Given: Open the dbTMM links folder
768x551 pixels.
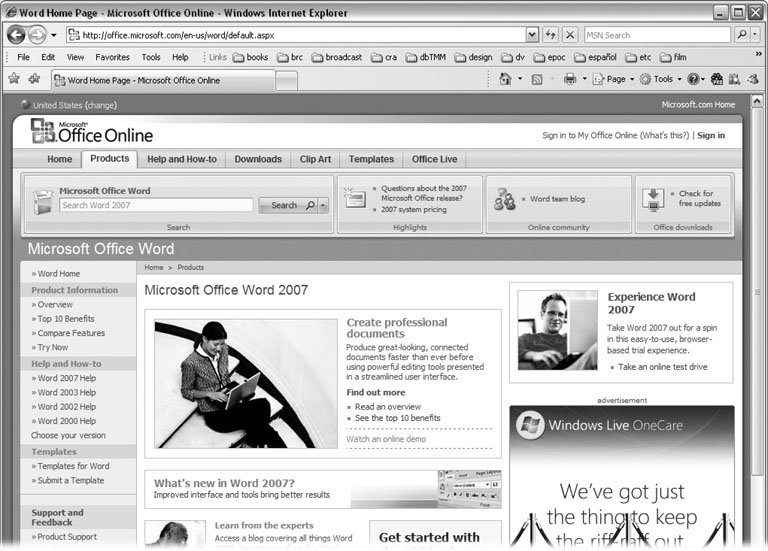Looking at the screenshot, I should pos(426,57).
